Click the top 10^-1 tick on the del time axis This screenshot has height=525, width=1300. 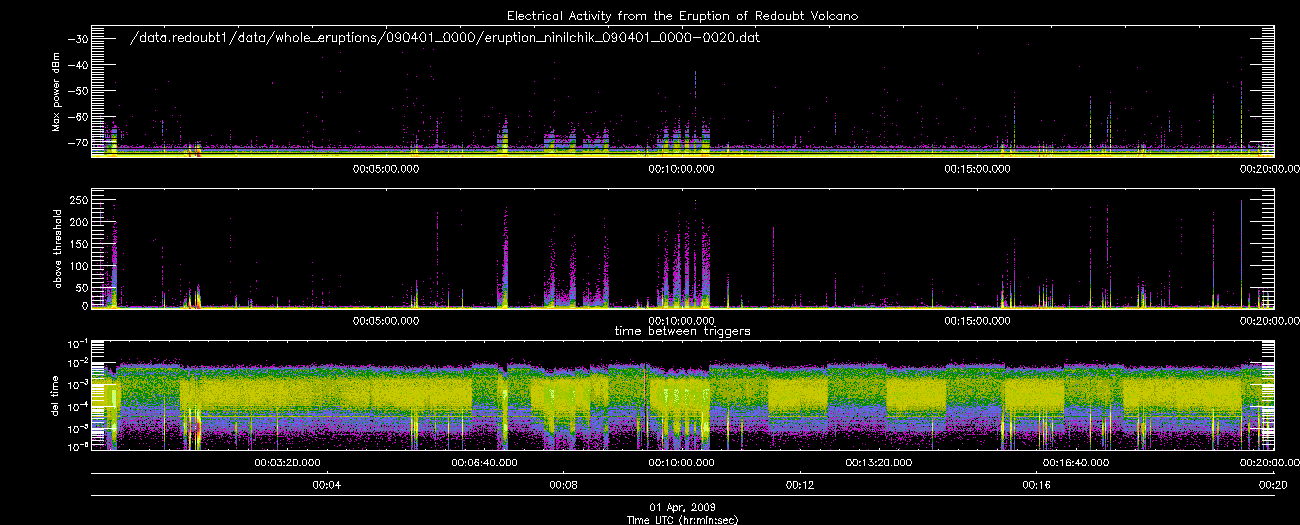point(77,344)
